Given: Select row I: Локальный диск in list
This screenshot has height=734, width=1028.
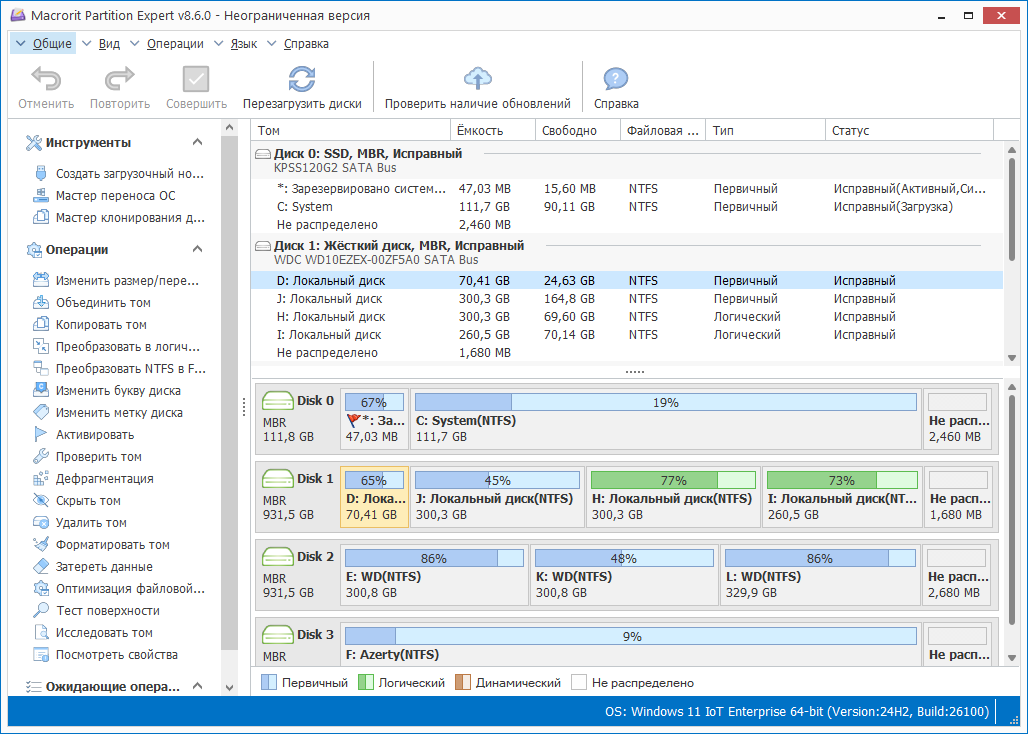Looking at the screenshot, I should [627, 335].
